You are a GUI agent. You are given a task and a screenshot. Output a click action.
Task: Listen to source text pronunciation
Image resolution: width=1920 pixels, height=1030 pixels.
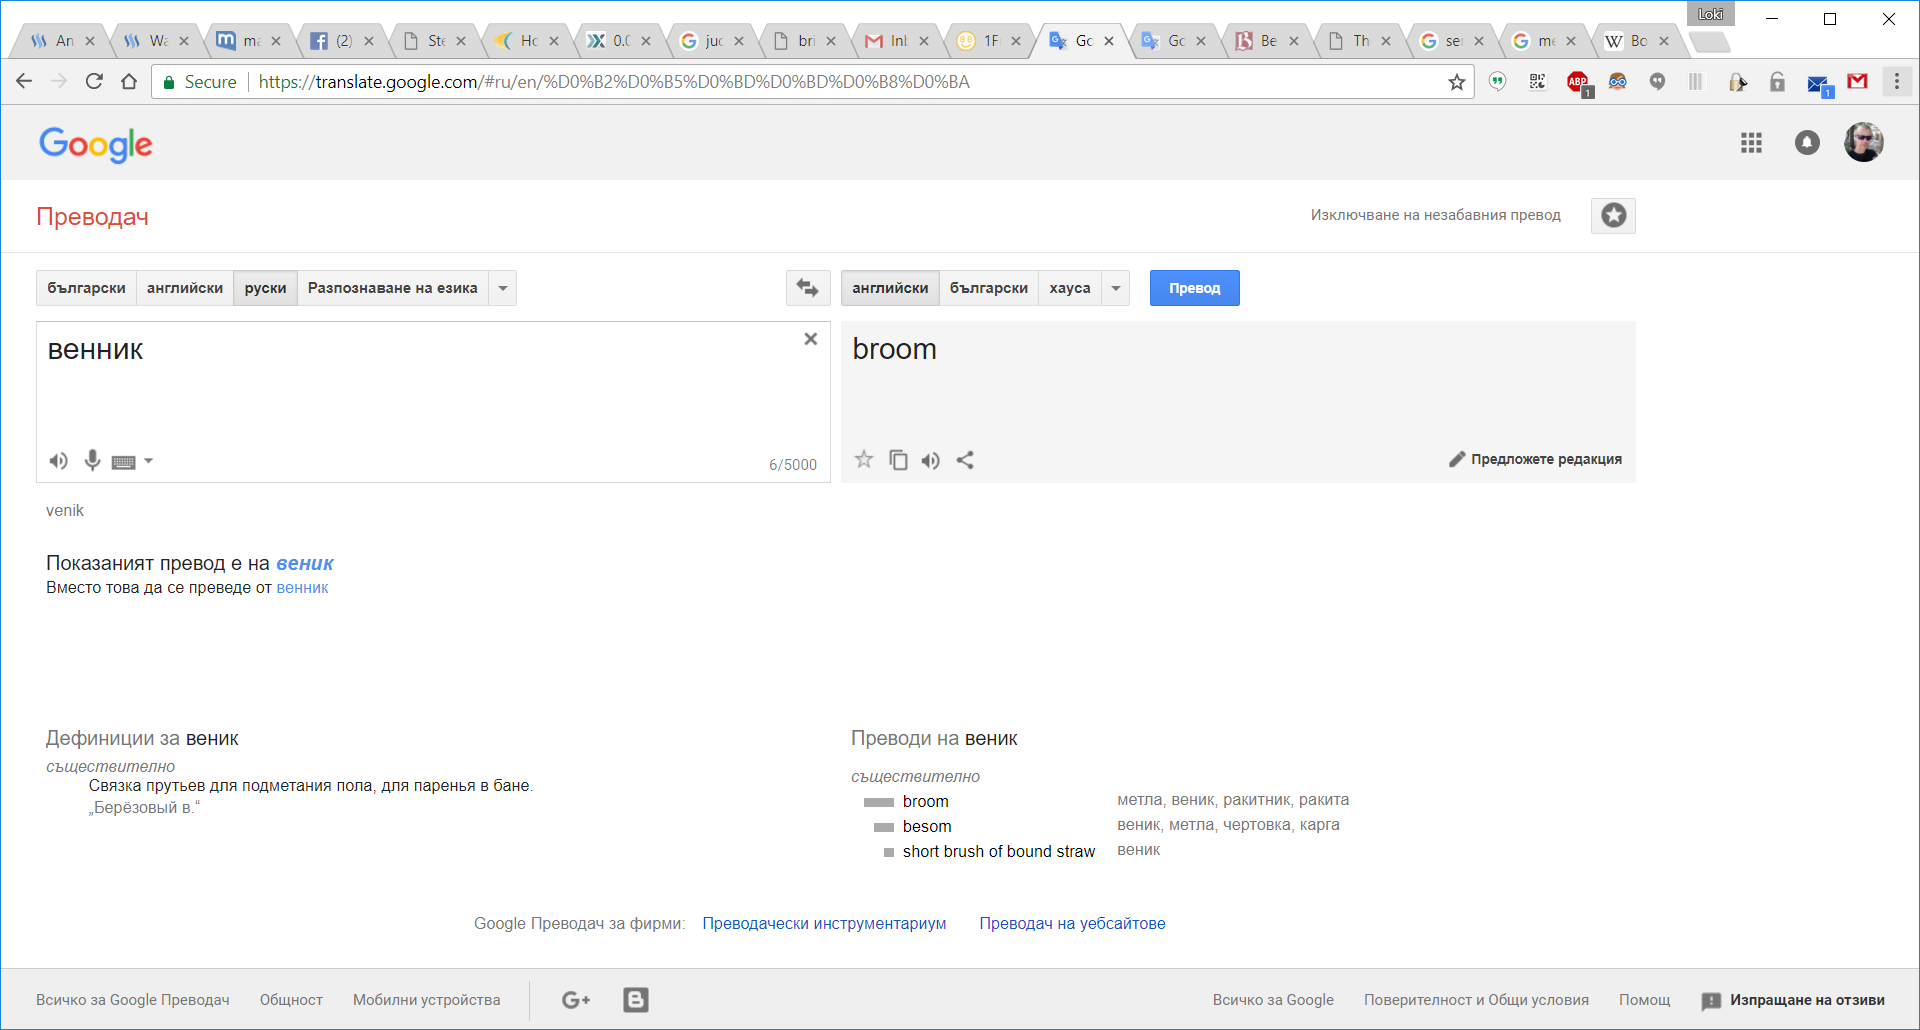pos(59,461)
